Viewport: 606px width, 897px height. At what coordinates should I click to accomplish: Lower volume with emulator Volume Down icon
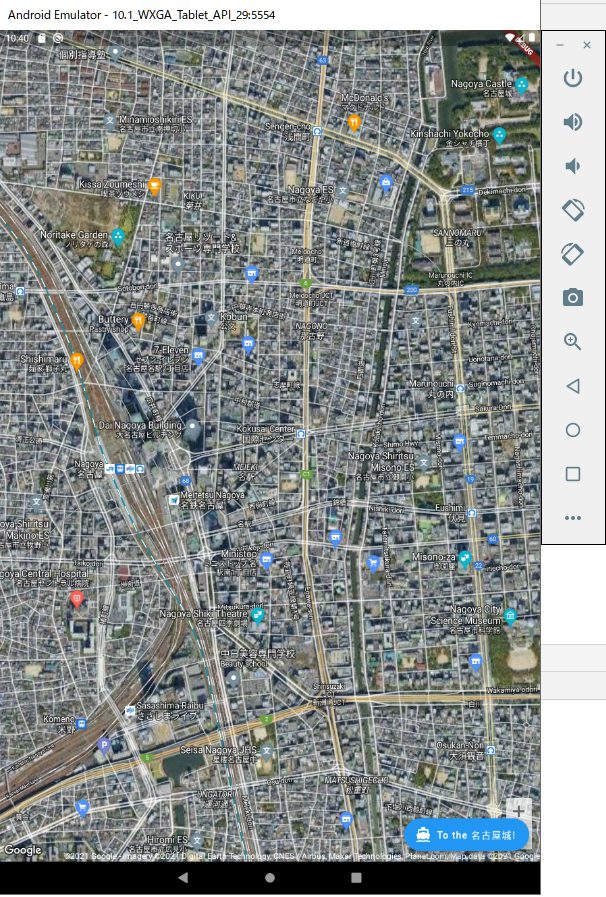(x=573, y=166)
